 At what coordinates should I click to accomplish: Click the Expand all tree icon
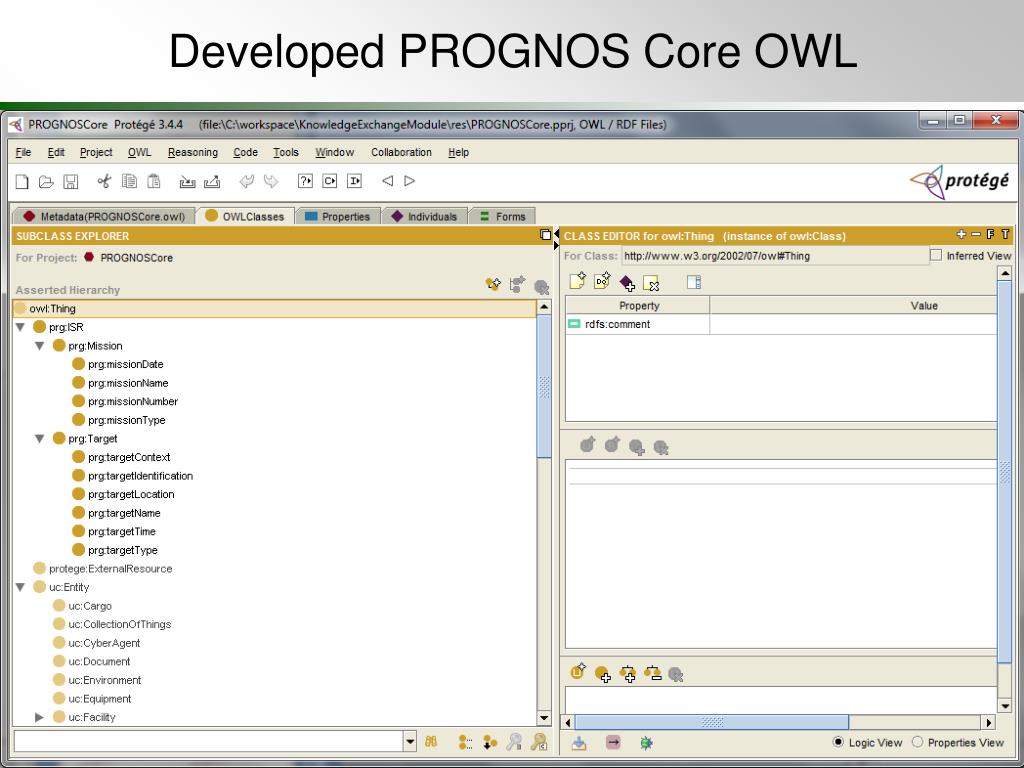[x=490, y=742]
